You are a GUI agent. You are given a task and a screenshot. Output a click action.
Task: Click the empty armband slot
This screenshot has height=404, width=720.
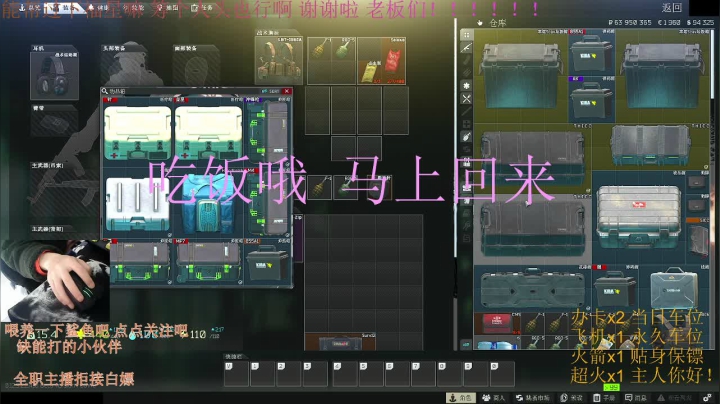click(x=54, y=124)
